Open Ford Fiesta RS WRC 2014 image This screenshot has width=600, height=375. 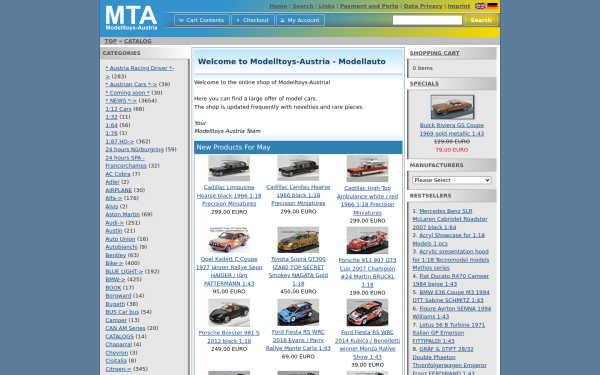[367, 312]
